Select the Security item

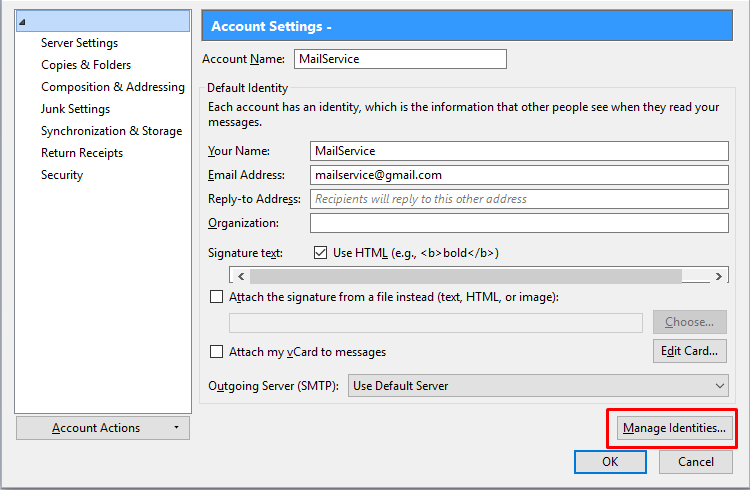coord(62,175)
